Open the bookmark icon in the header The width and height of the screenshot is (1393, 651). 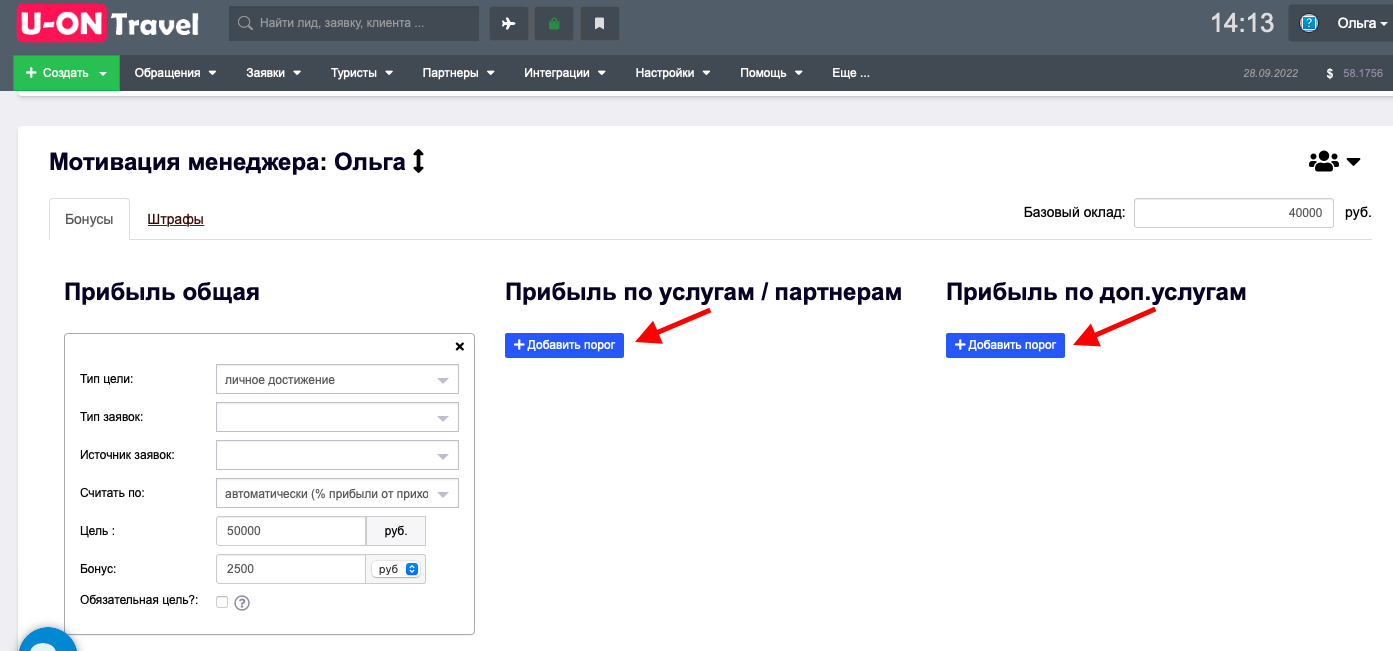[x=600, y=23]
